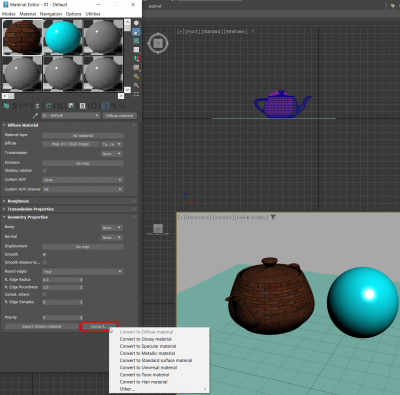Open the Round edges Fast dropdown
Viewport: 400px width, 395px height.
(x=83, y=272)
